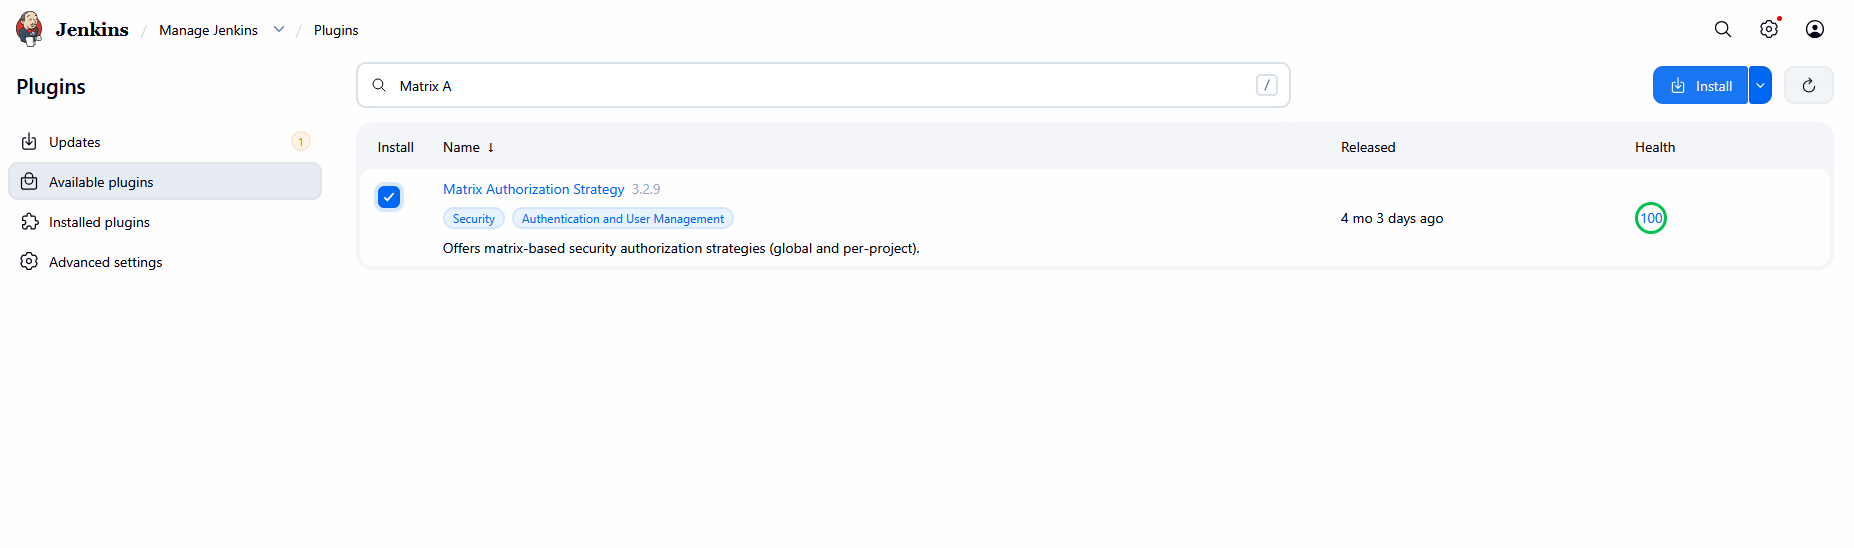1854x548 pixels.
Task: Open Manage Jenkins gear icon in header
Action: (x=1768, y=29)
